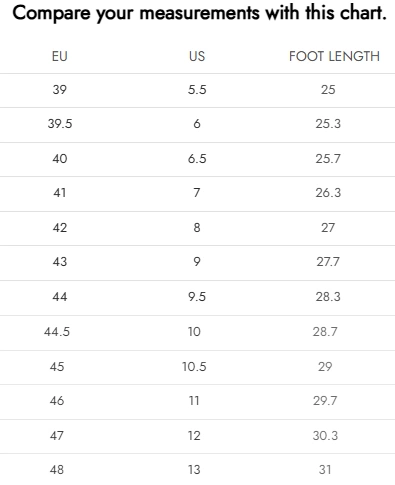
Task: Click the foot length 25 value
Action: [328, 90]
